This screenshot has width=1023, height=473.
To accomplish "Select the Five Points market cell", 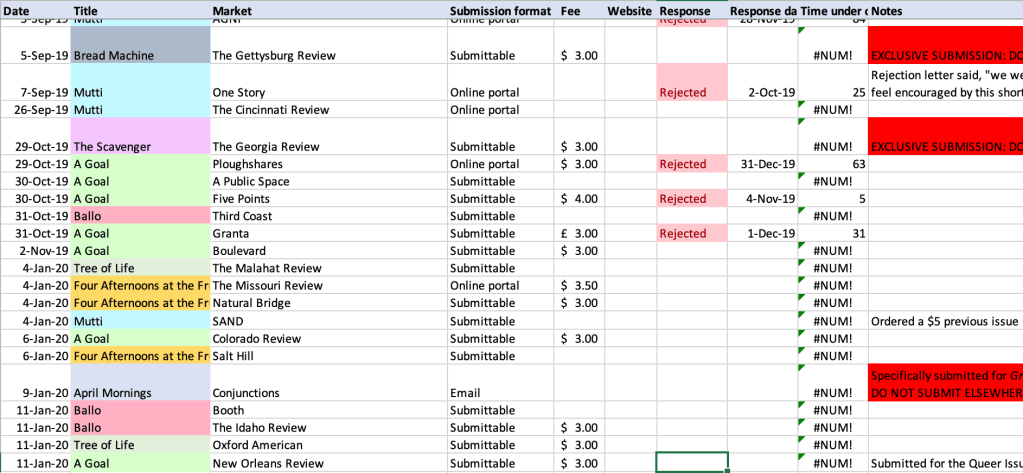I will (329, 198).
